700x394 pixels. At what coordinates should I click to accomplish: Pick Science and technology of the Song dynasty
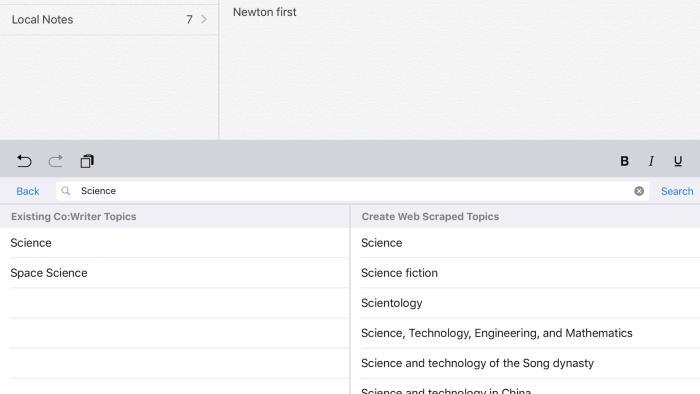[525, 363]
